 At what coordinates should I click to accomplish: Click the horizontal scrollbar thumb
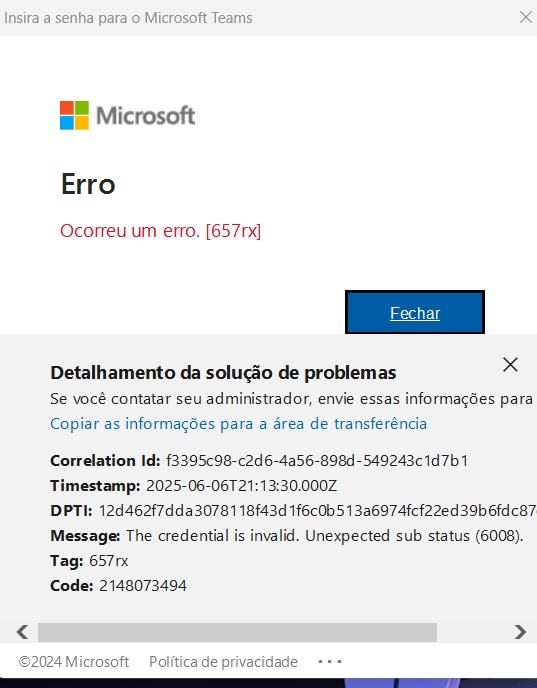(x=237, y=632)
